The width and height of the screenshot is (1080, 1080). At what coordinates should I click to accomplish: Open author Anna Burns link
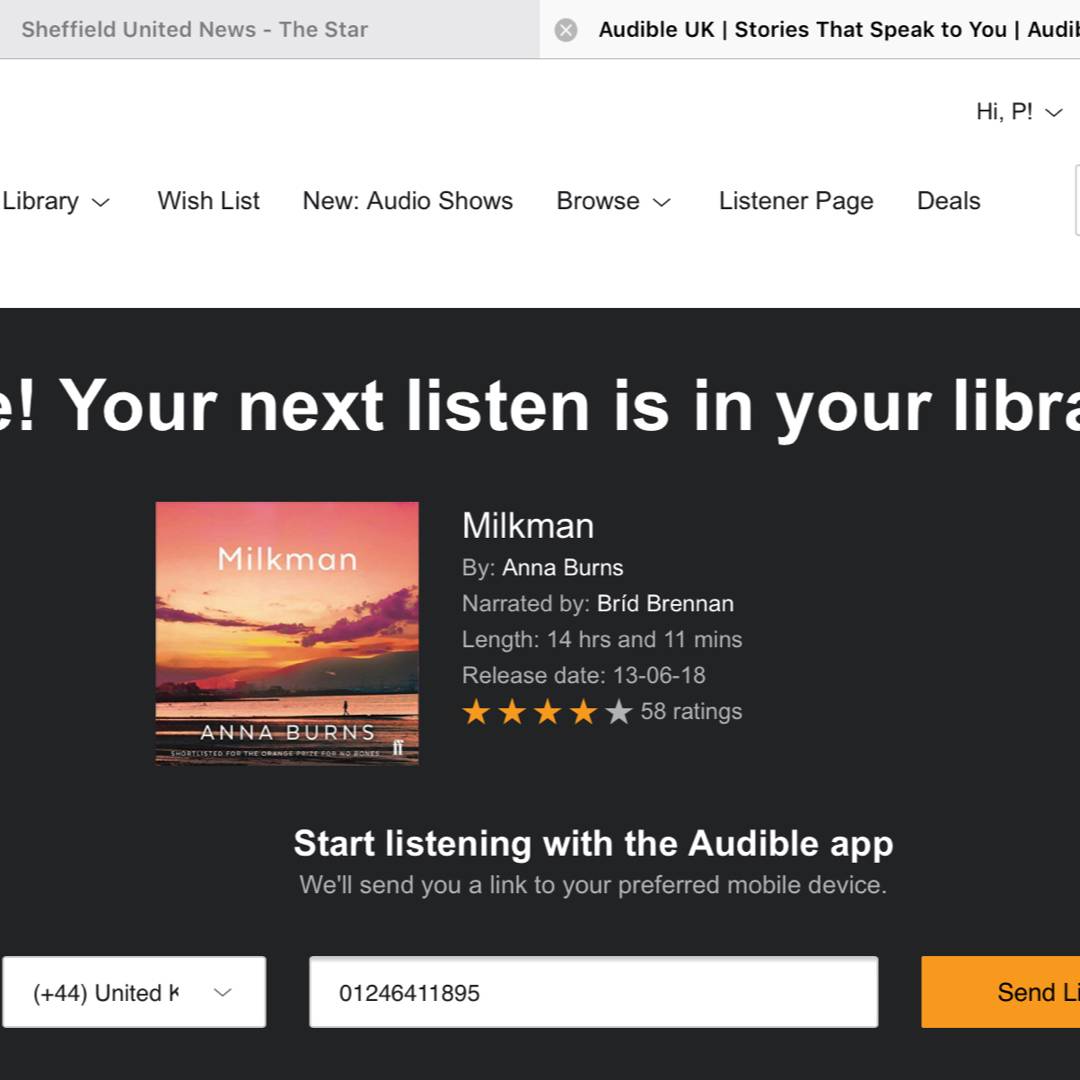pyautogui.click(x=562, y=568)
